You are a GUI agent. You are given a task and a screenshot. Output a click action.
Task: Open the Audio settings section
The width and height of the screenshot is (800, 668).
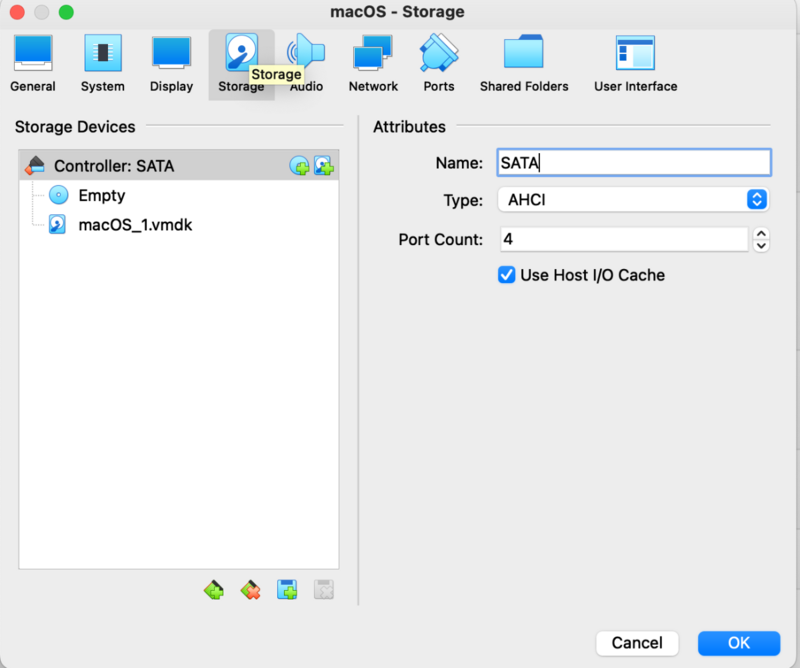(306, 64)
